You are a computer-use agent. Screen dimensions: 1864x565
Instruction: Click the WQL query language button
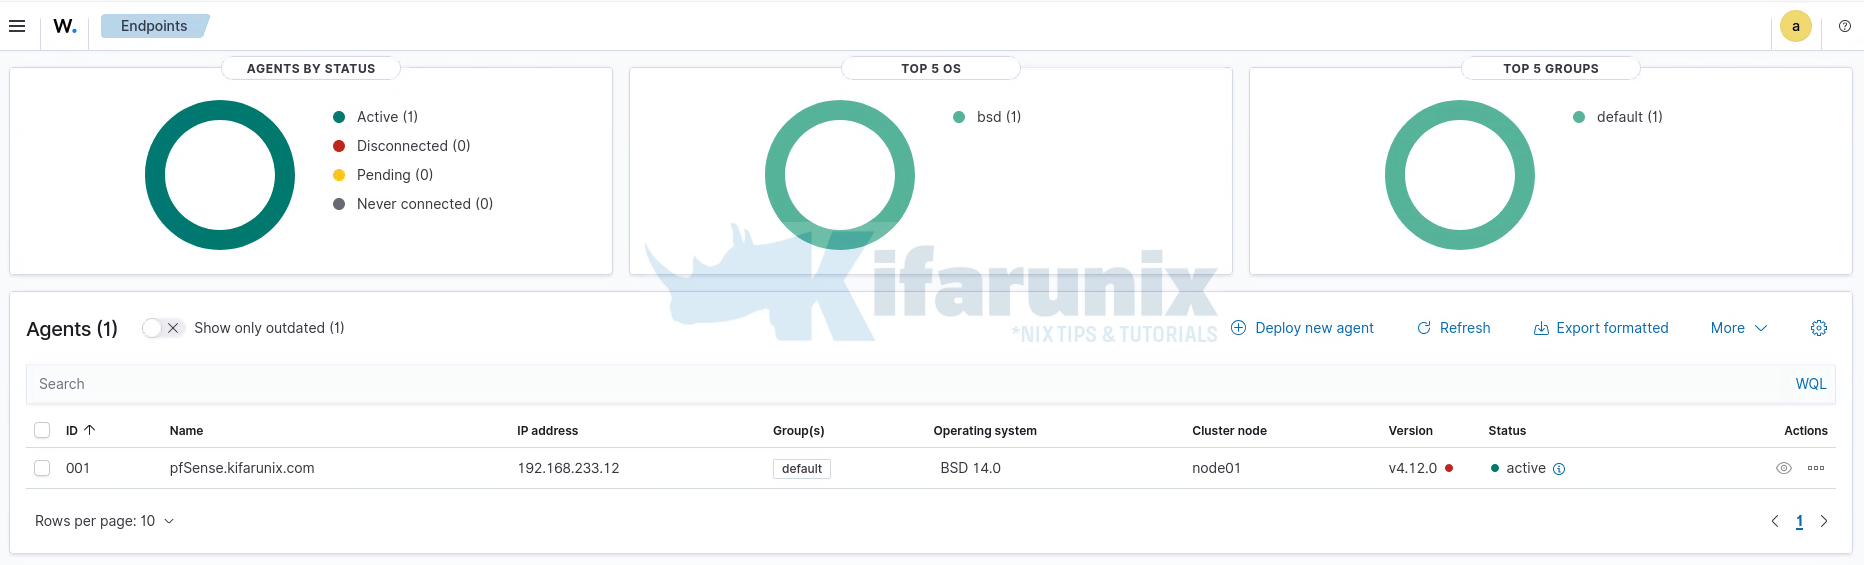point(1811,384)
